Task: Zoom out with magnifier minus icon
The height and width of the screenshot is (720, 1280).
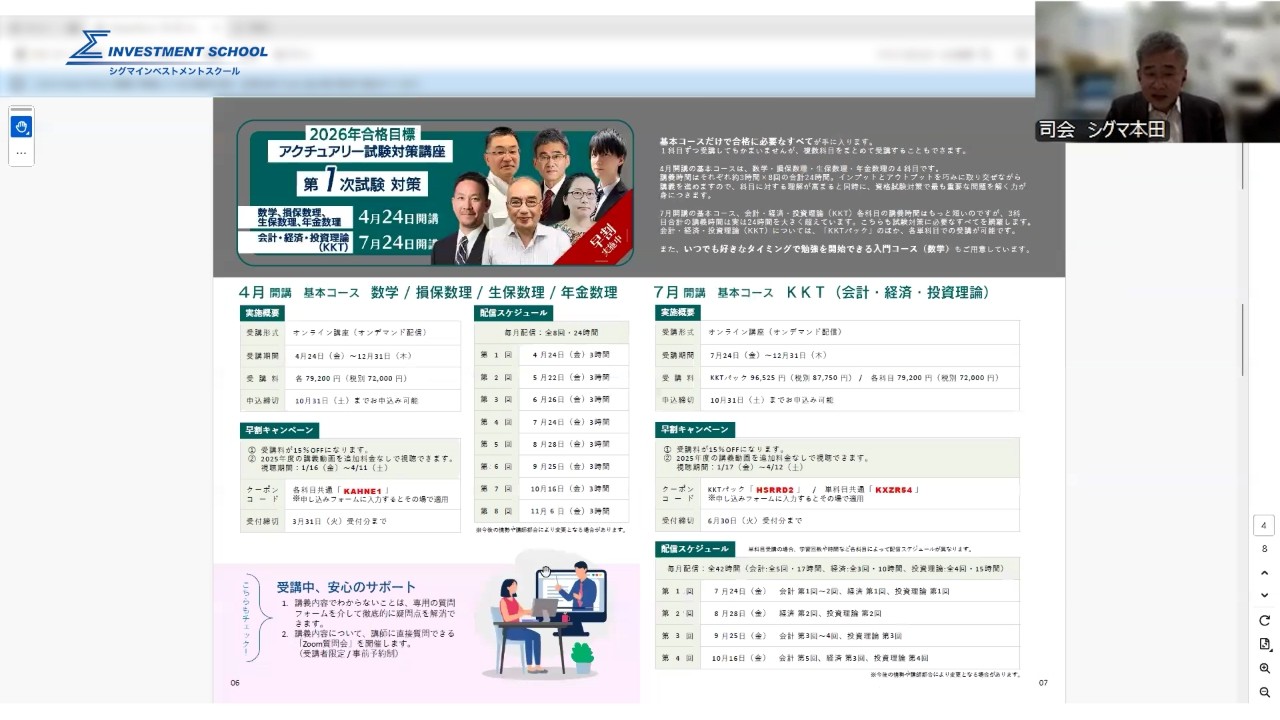Action: tap(1264, 692)
